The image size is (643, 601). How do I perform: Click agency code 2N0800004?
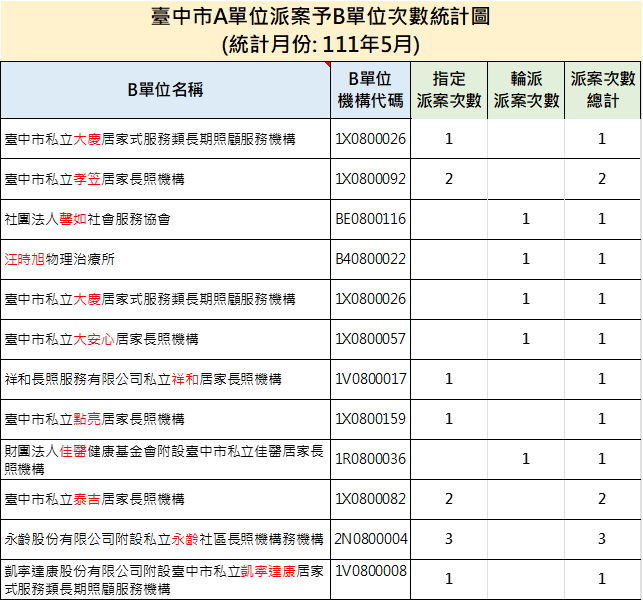pyautogui.click(x=370, y=539)
